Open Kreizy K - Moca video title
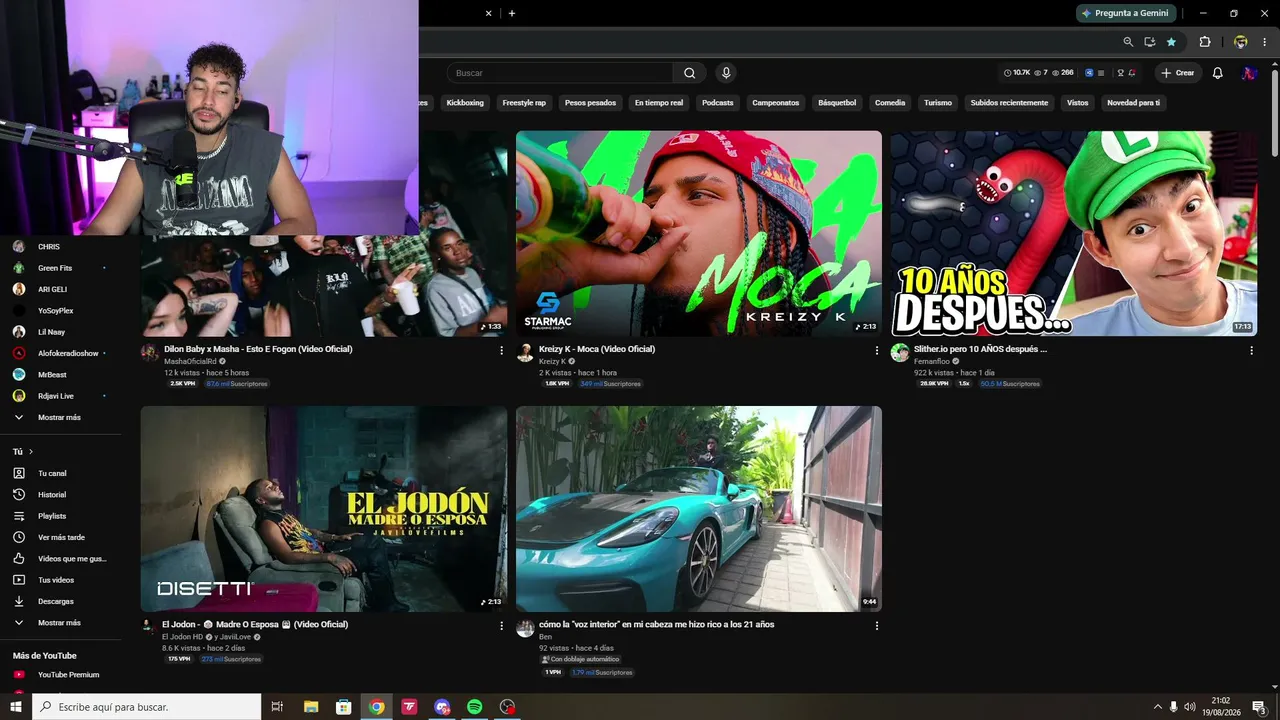Viewport: 1280px width, 720px height. [597, 349]
